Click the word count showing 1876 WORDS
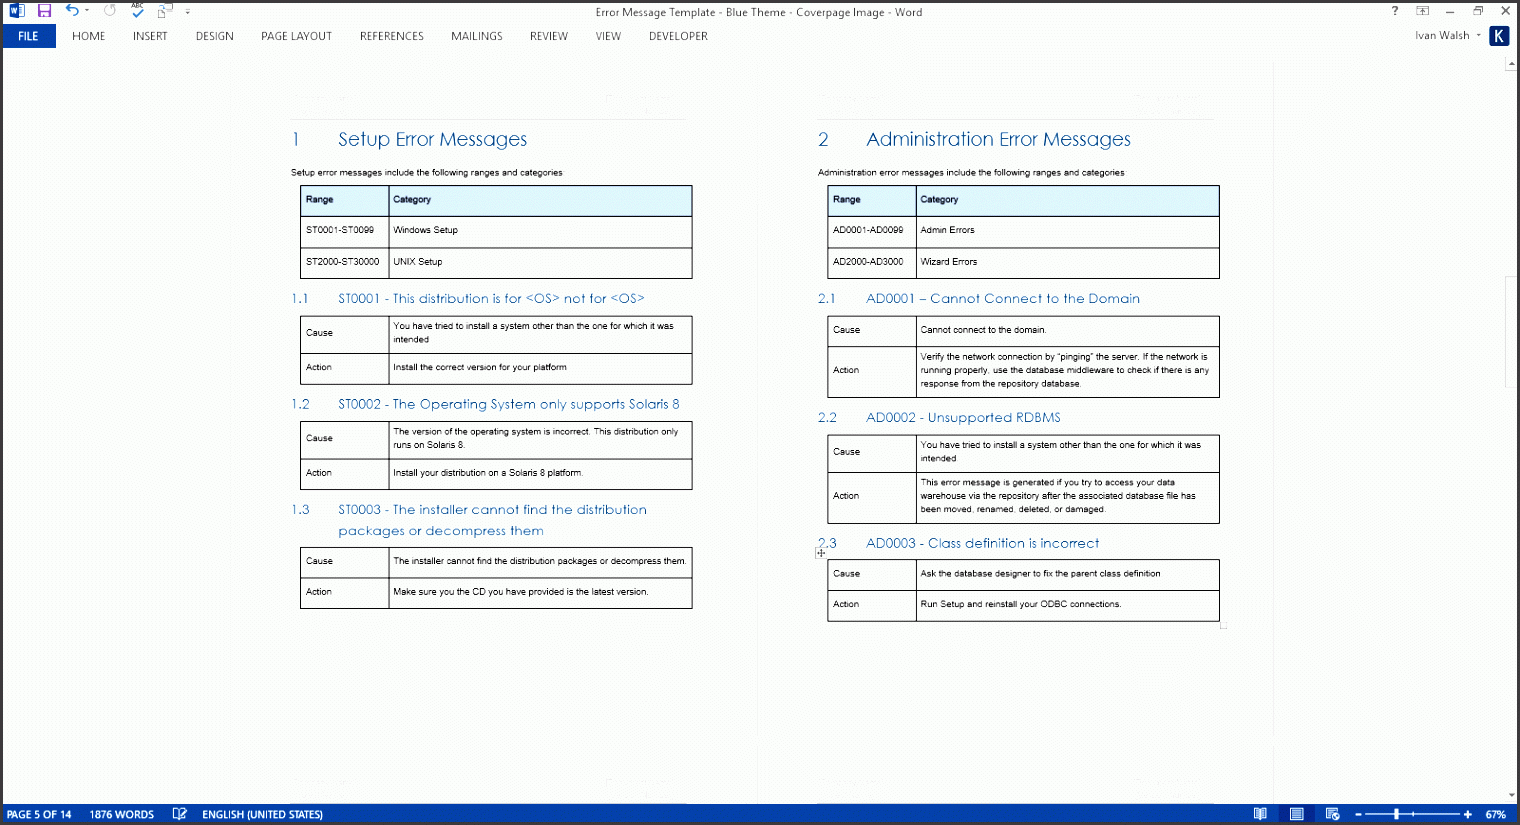Image resolution: width=1520 pixels, height=825 pixels. point(122,814)
